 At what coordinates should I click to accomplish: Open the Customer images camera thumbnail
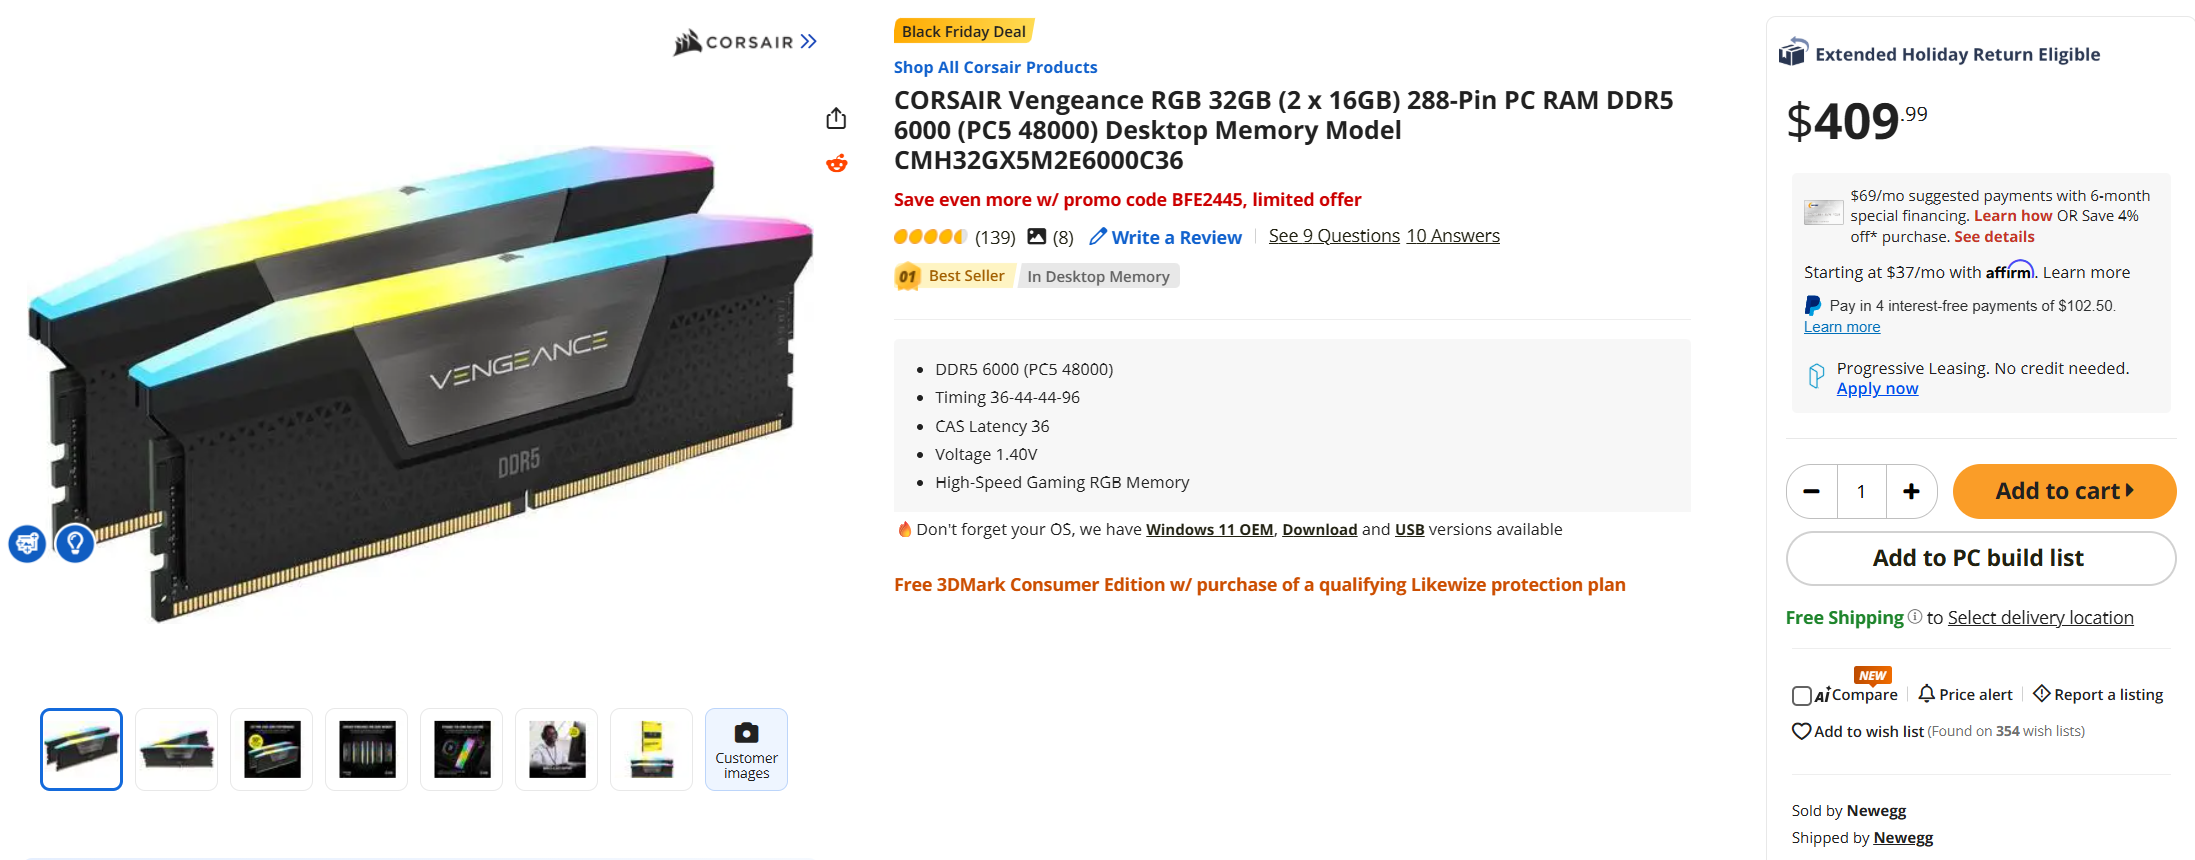[x=746, y=749]
